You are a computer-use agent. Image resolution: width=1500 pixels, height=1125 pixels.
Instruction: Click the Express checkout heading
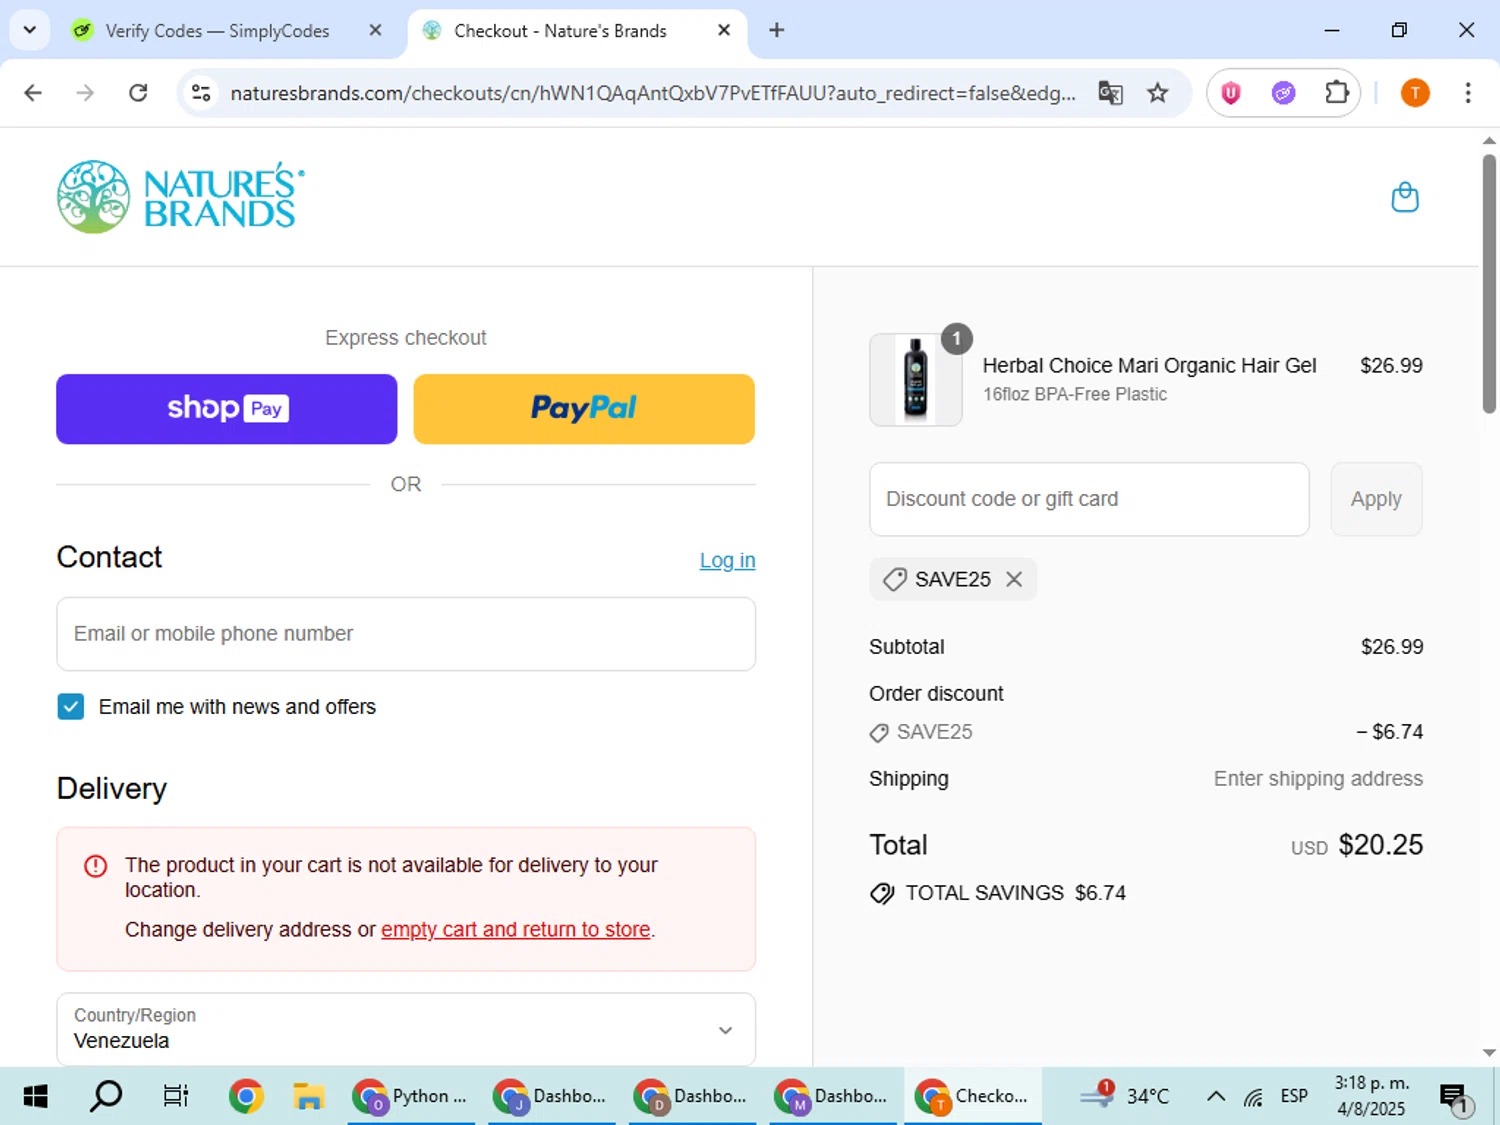[406, 338]
